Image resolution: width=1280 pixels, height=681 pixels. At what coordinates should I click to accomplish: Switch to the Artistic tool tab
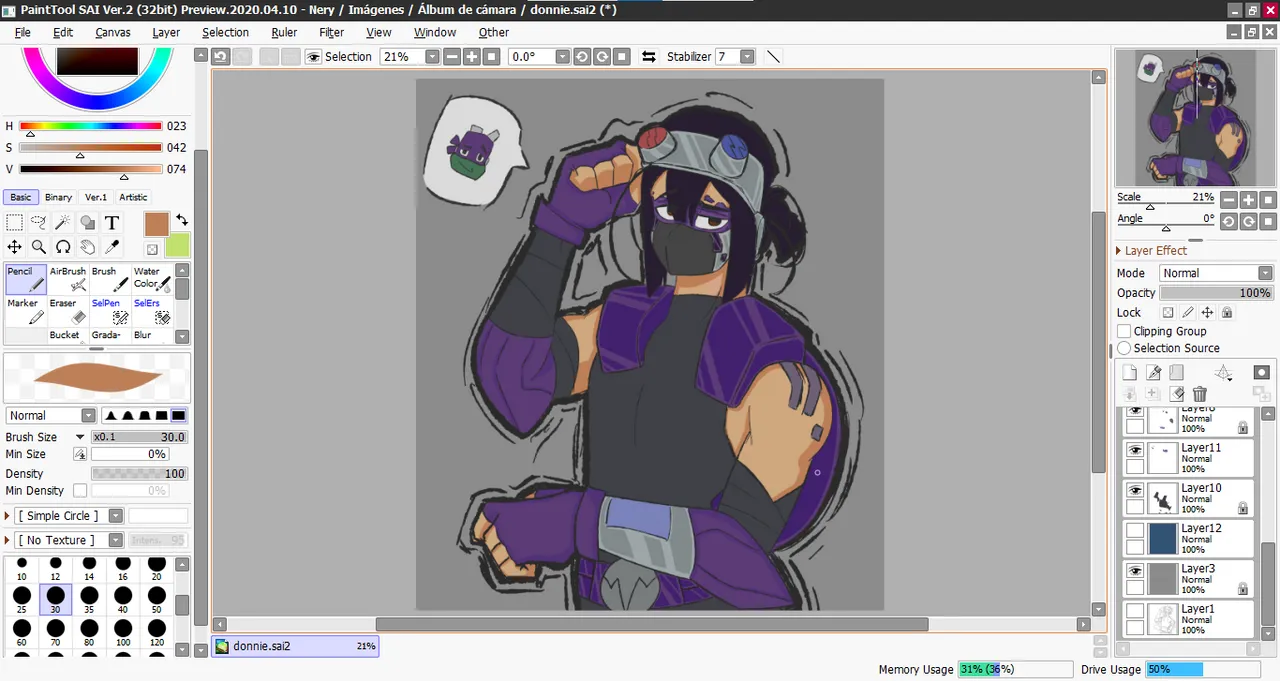tap(133, 197)
